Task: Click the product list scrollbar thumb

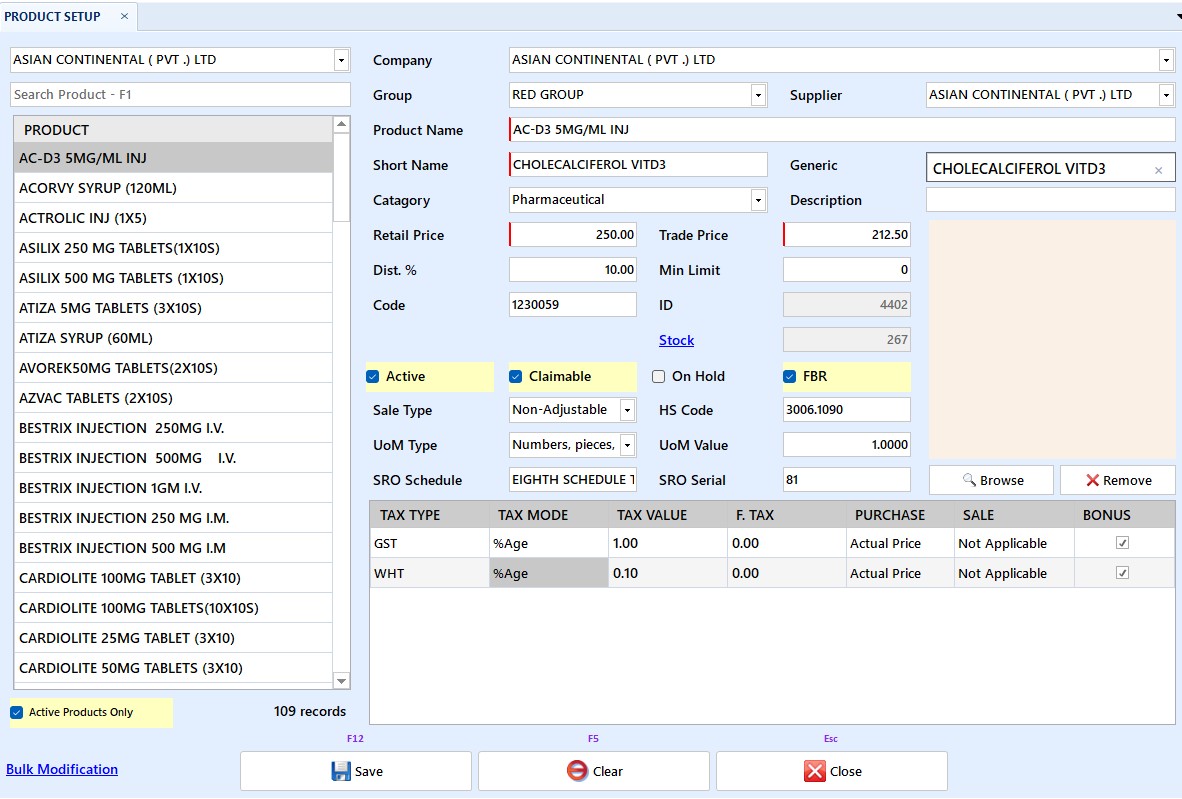Action: click(x=341, y=178)
